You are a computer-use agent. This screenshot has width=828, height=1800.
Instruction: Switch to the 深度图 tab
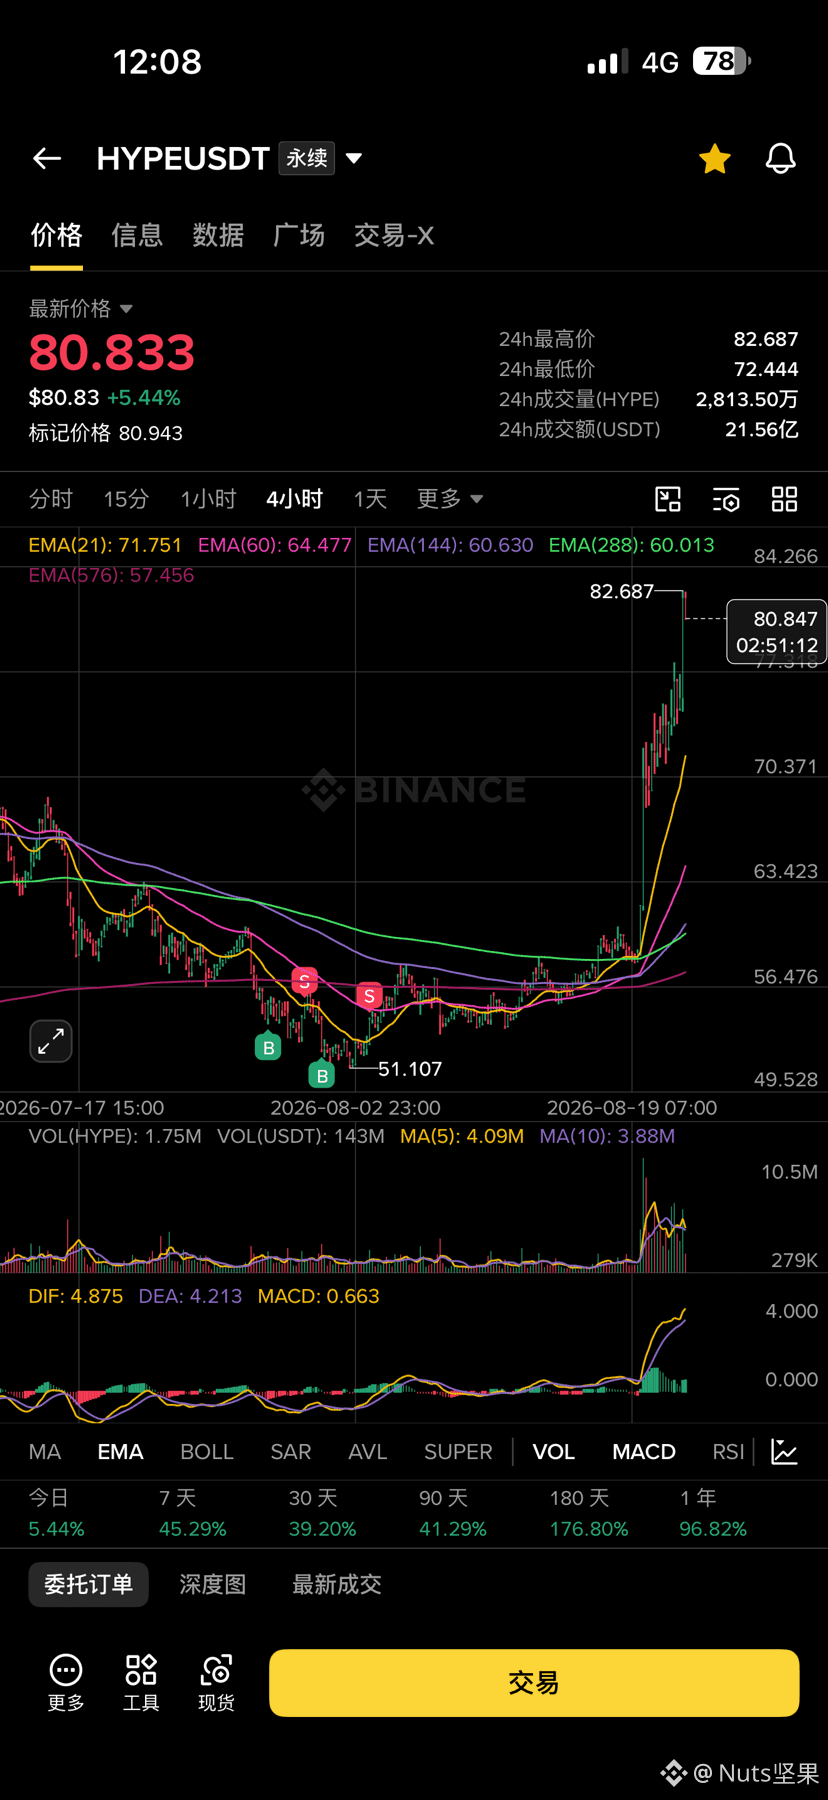click(212, 1584)
